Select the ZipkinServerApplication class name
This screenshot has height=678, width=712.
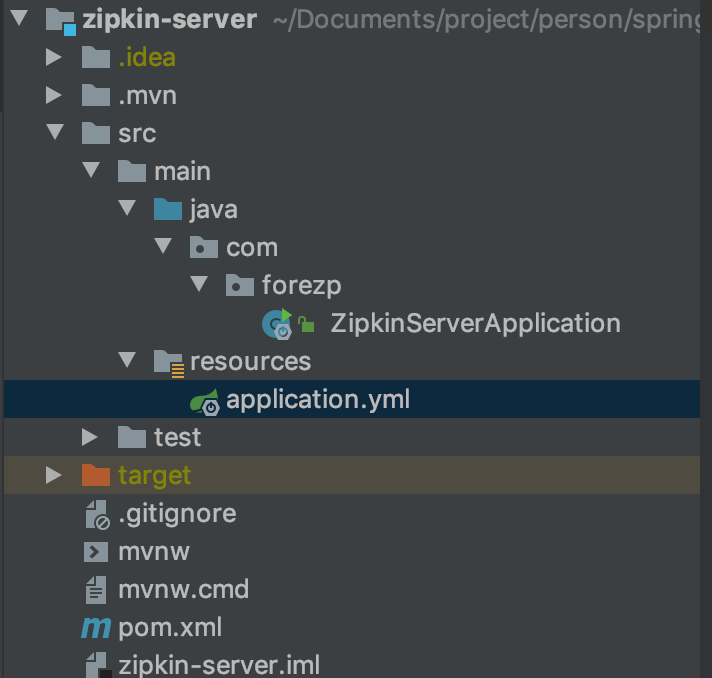475,323
